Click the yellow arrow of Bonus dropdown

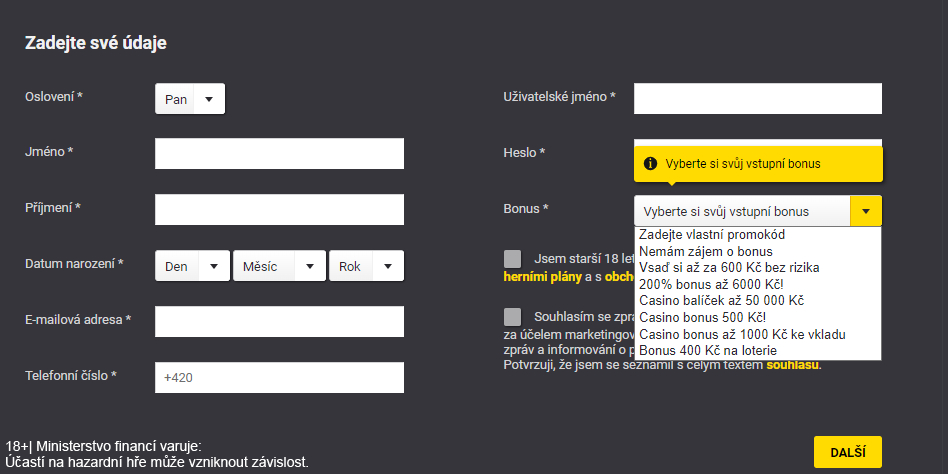866,211
